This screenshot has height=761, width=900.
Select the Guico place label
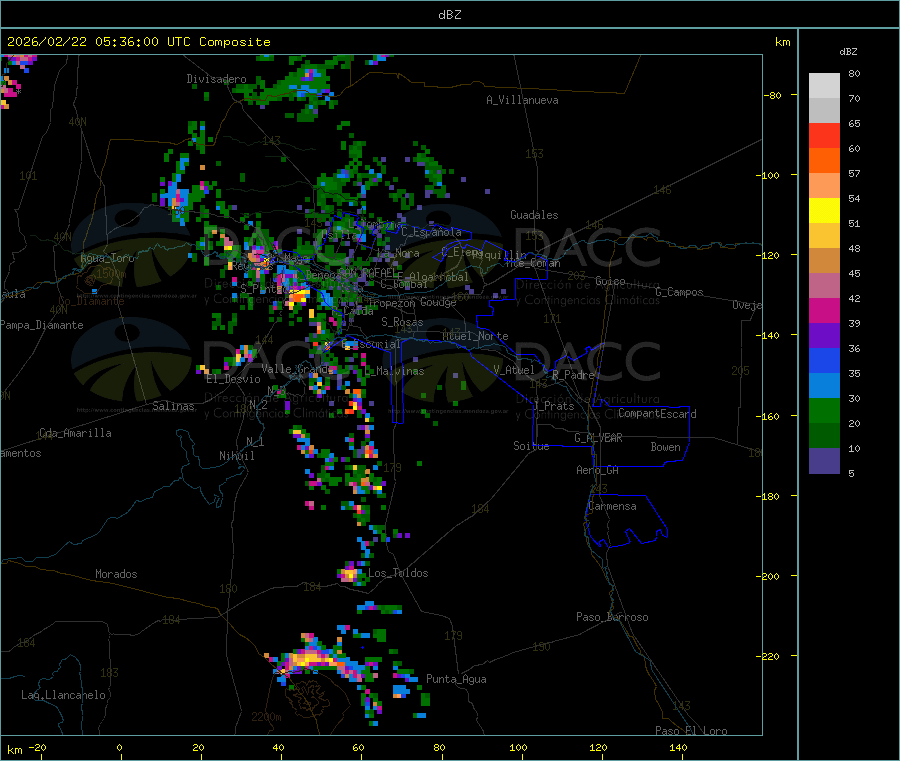[x=610, y=281]
